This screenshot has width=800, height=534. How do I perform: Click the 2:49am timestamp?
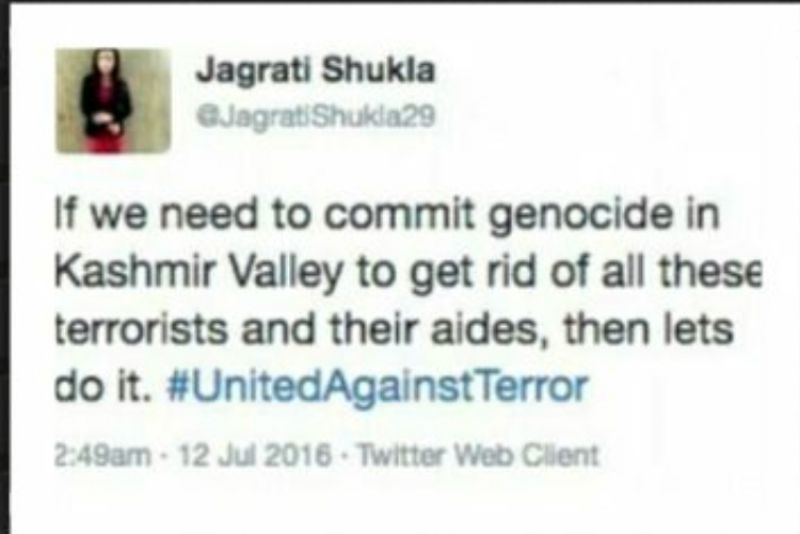pos(103,455)
